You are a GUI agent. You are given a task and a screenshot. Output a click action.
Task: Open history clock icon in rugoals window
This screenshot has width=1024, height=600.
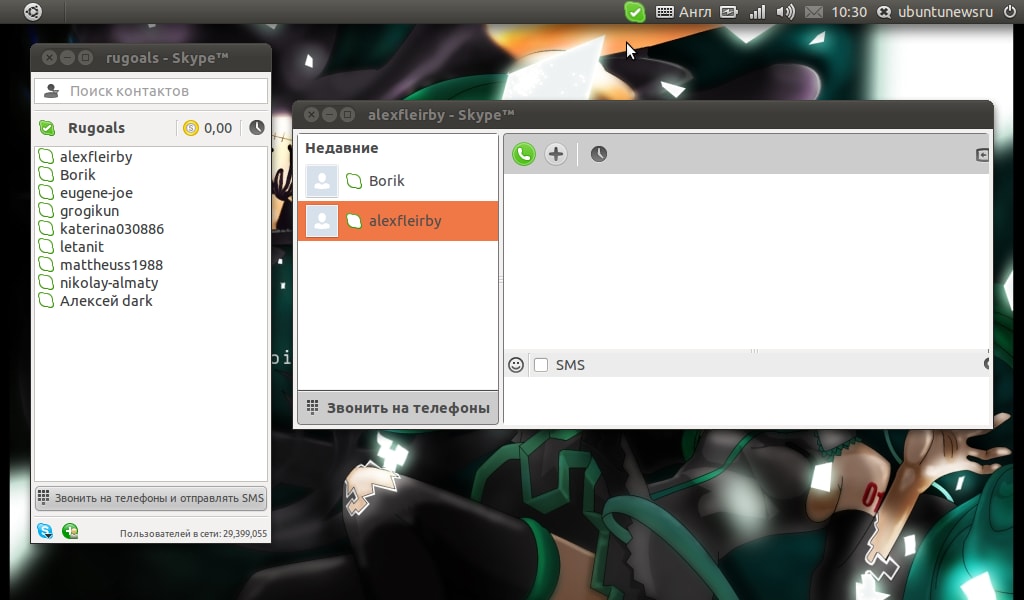tap(257, 127)
